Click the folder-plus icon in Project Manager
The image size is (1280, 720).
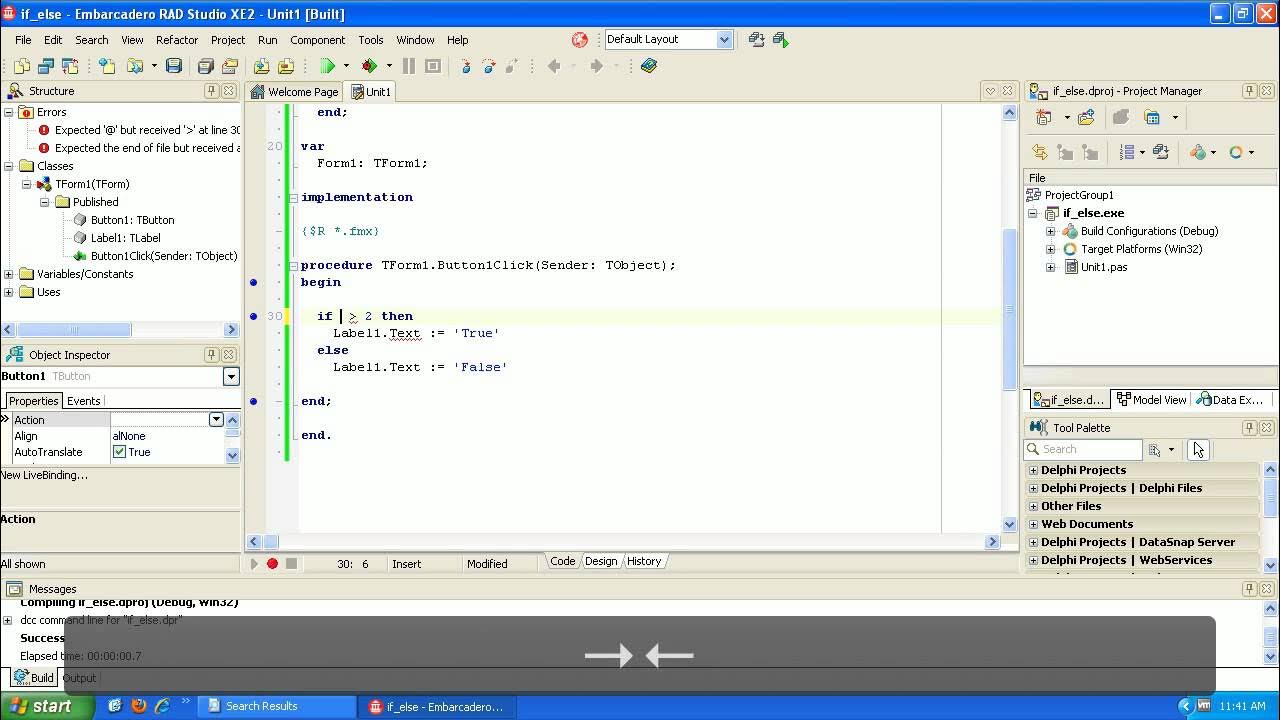click(x=1086, y=117)
